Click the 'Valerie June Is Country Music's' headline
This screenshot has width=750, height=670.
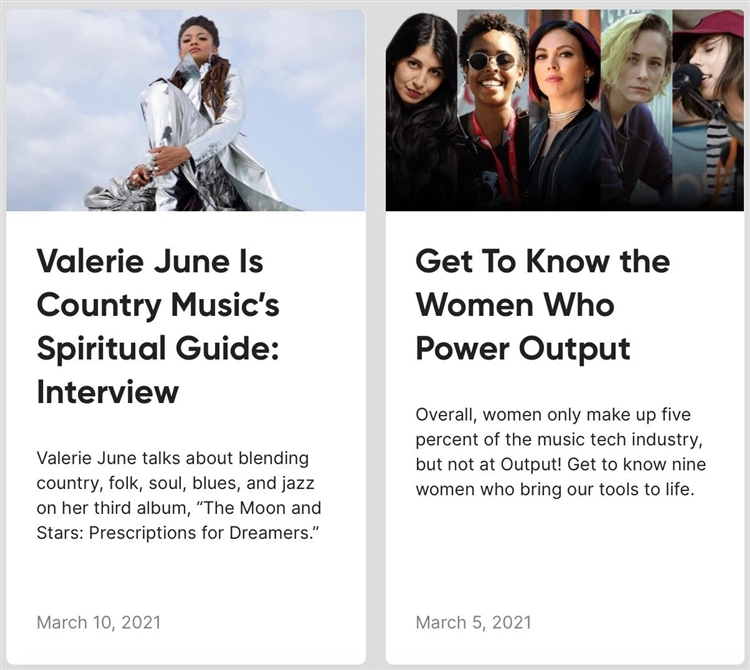tap(157, 283)
